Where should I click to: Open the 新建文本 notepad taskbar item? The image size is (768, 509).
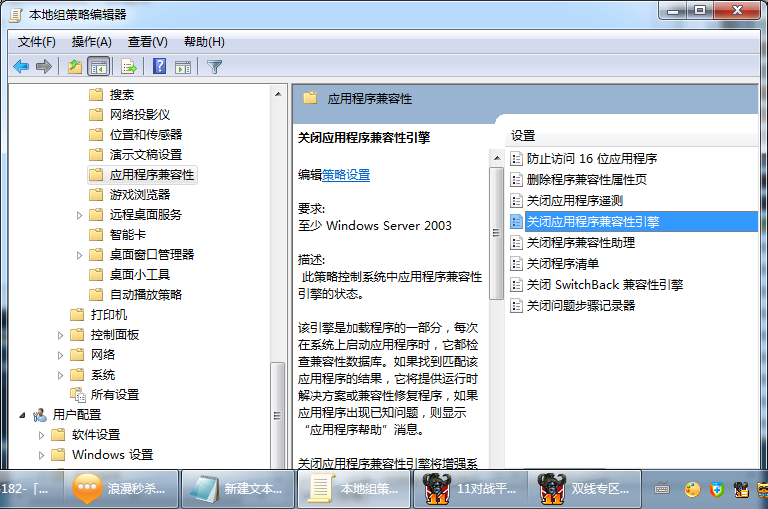[238, 489]
